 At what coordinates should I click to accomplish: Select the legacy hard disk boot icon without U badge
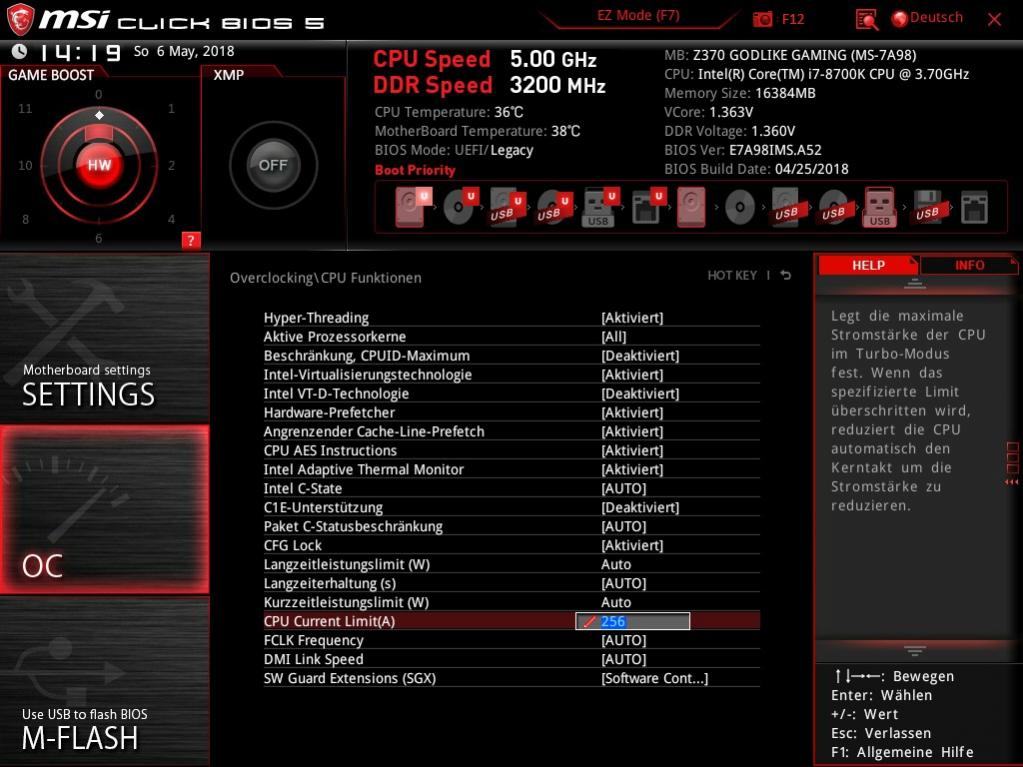coord(692,207)
